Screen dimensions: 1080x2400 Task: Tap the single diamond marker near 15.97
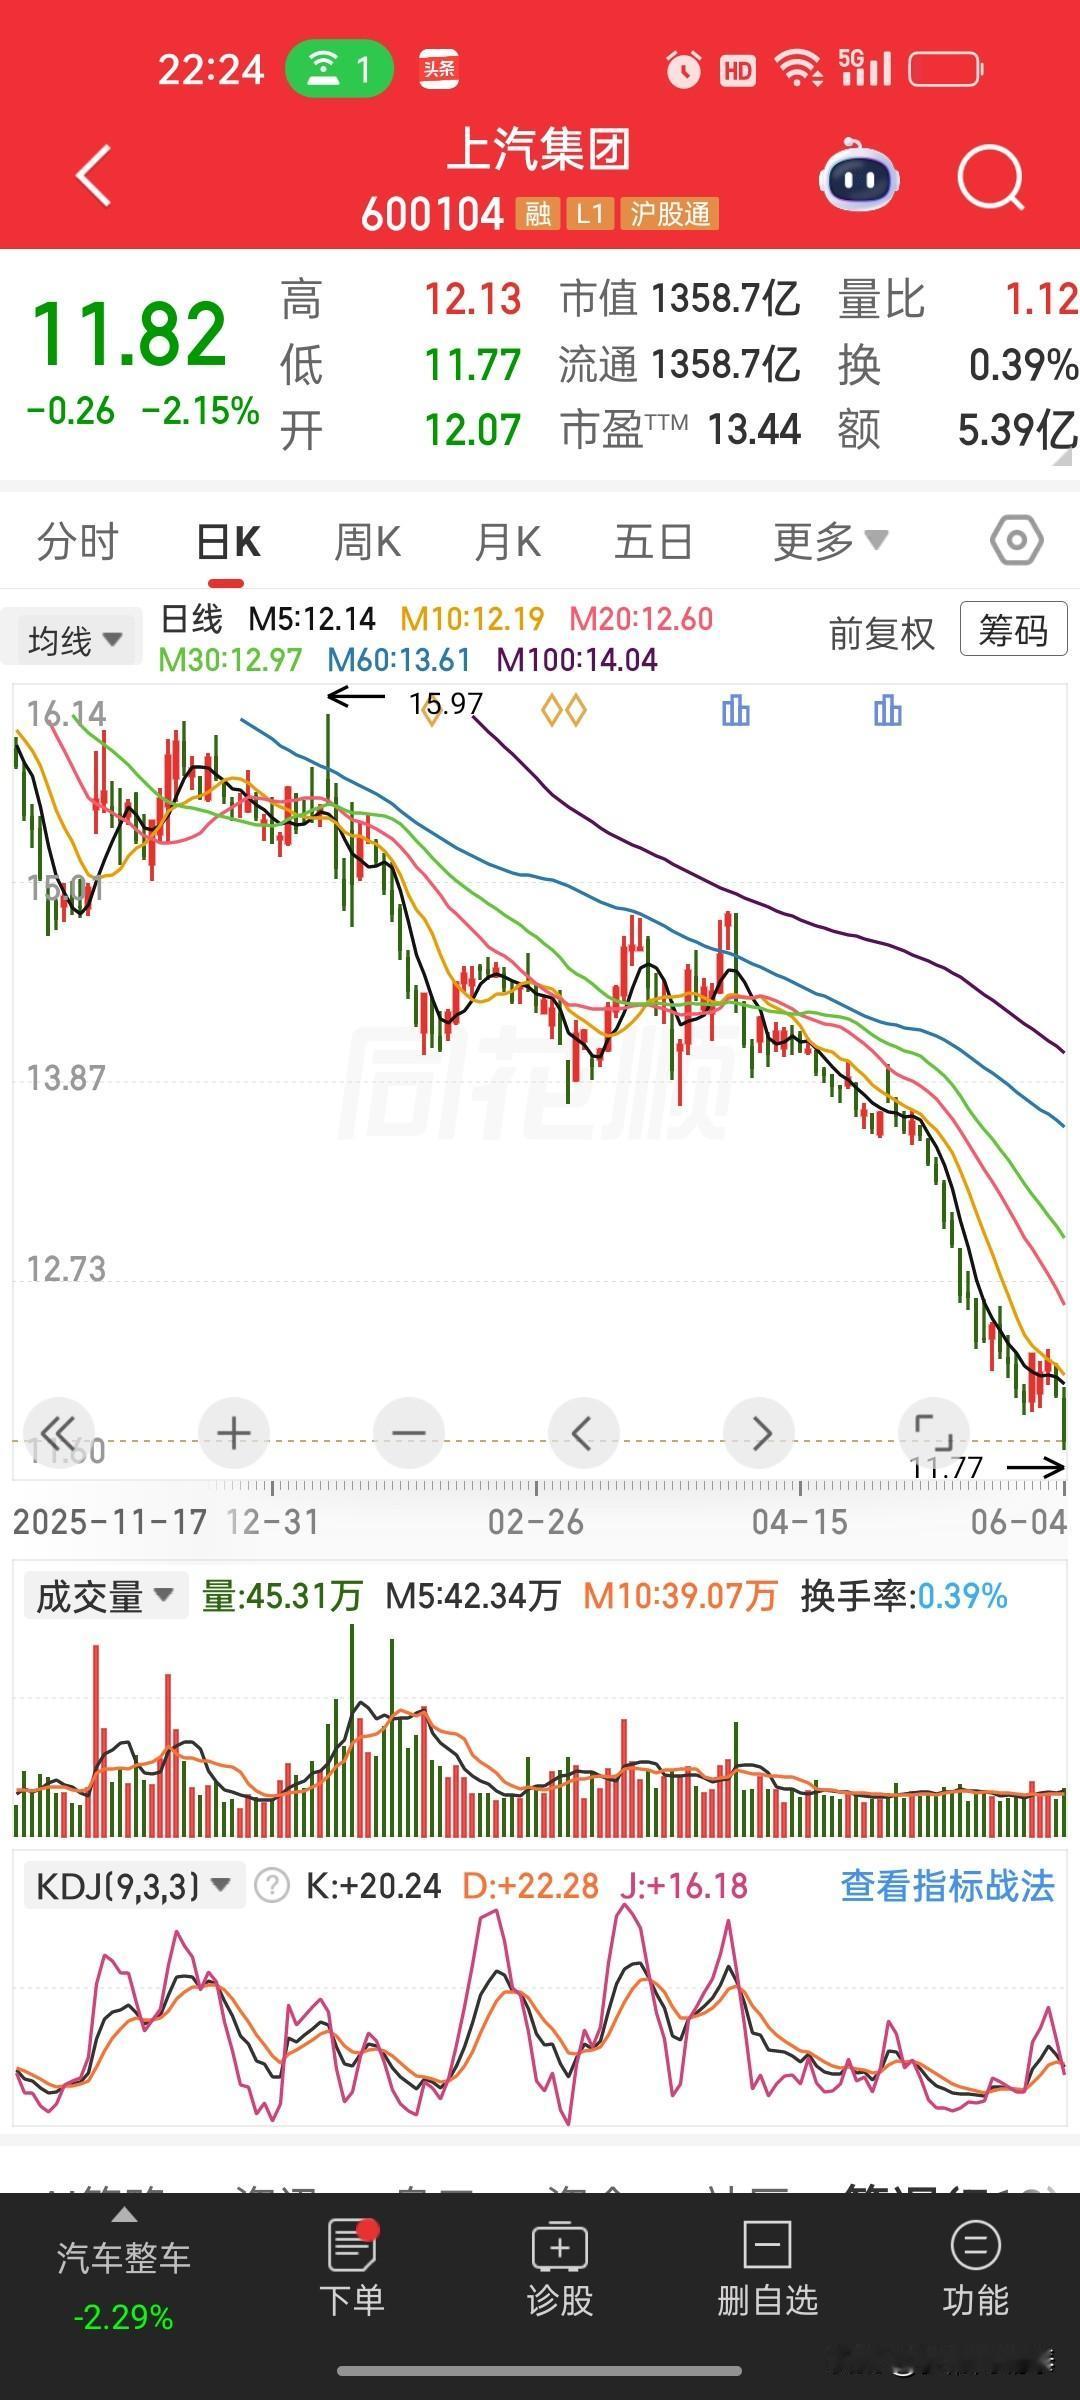(x=431, y=711)
